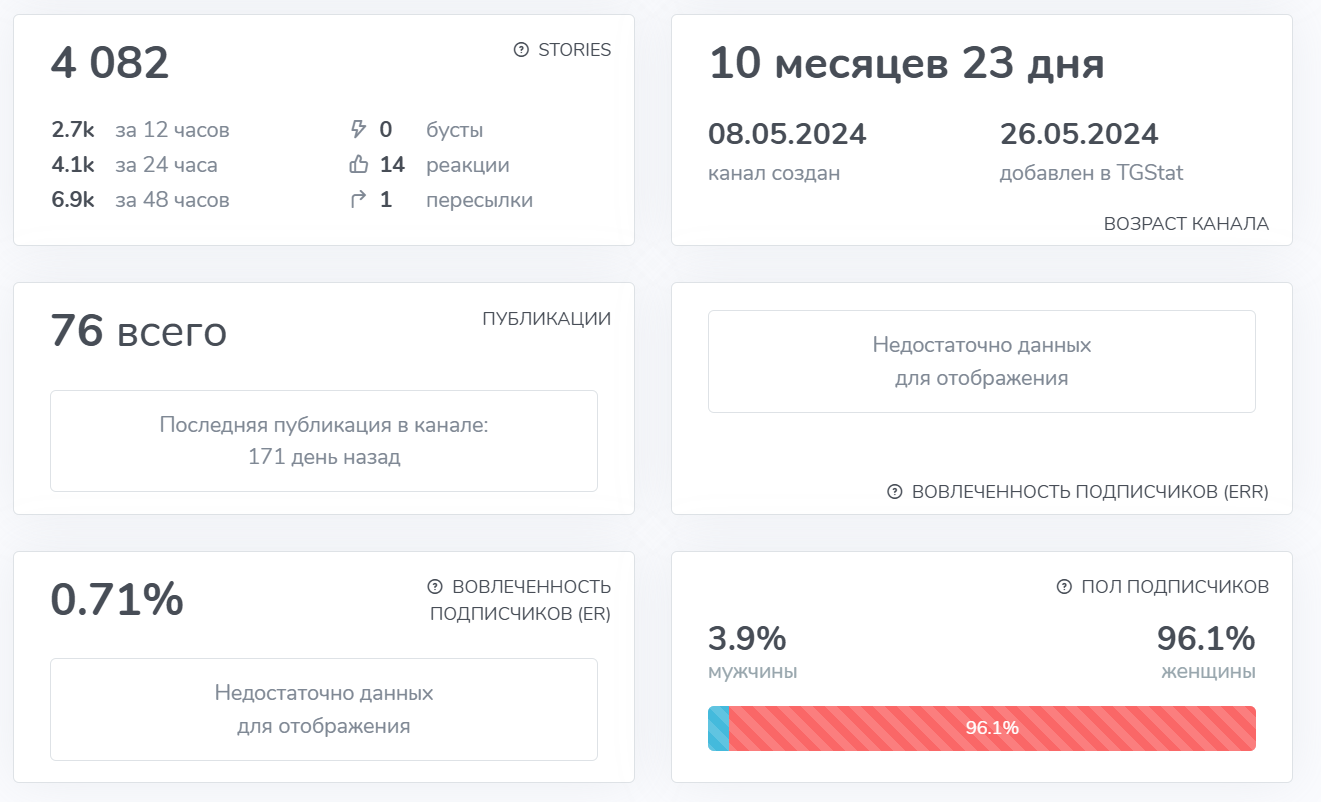Screen dimensions: 1321x802
Task: Click the 76 всего publications total
Action: 139,332
